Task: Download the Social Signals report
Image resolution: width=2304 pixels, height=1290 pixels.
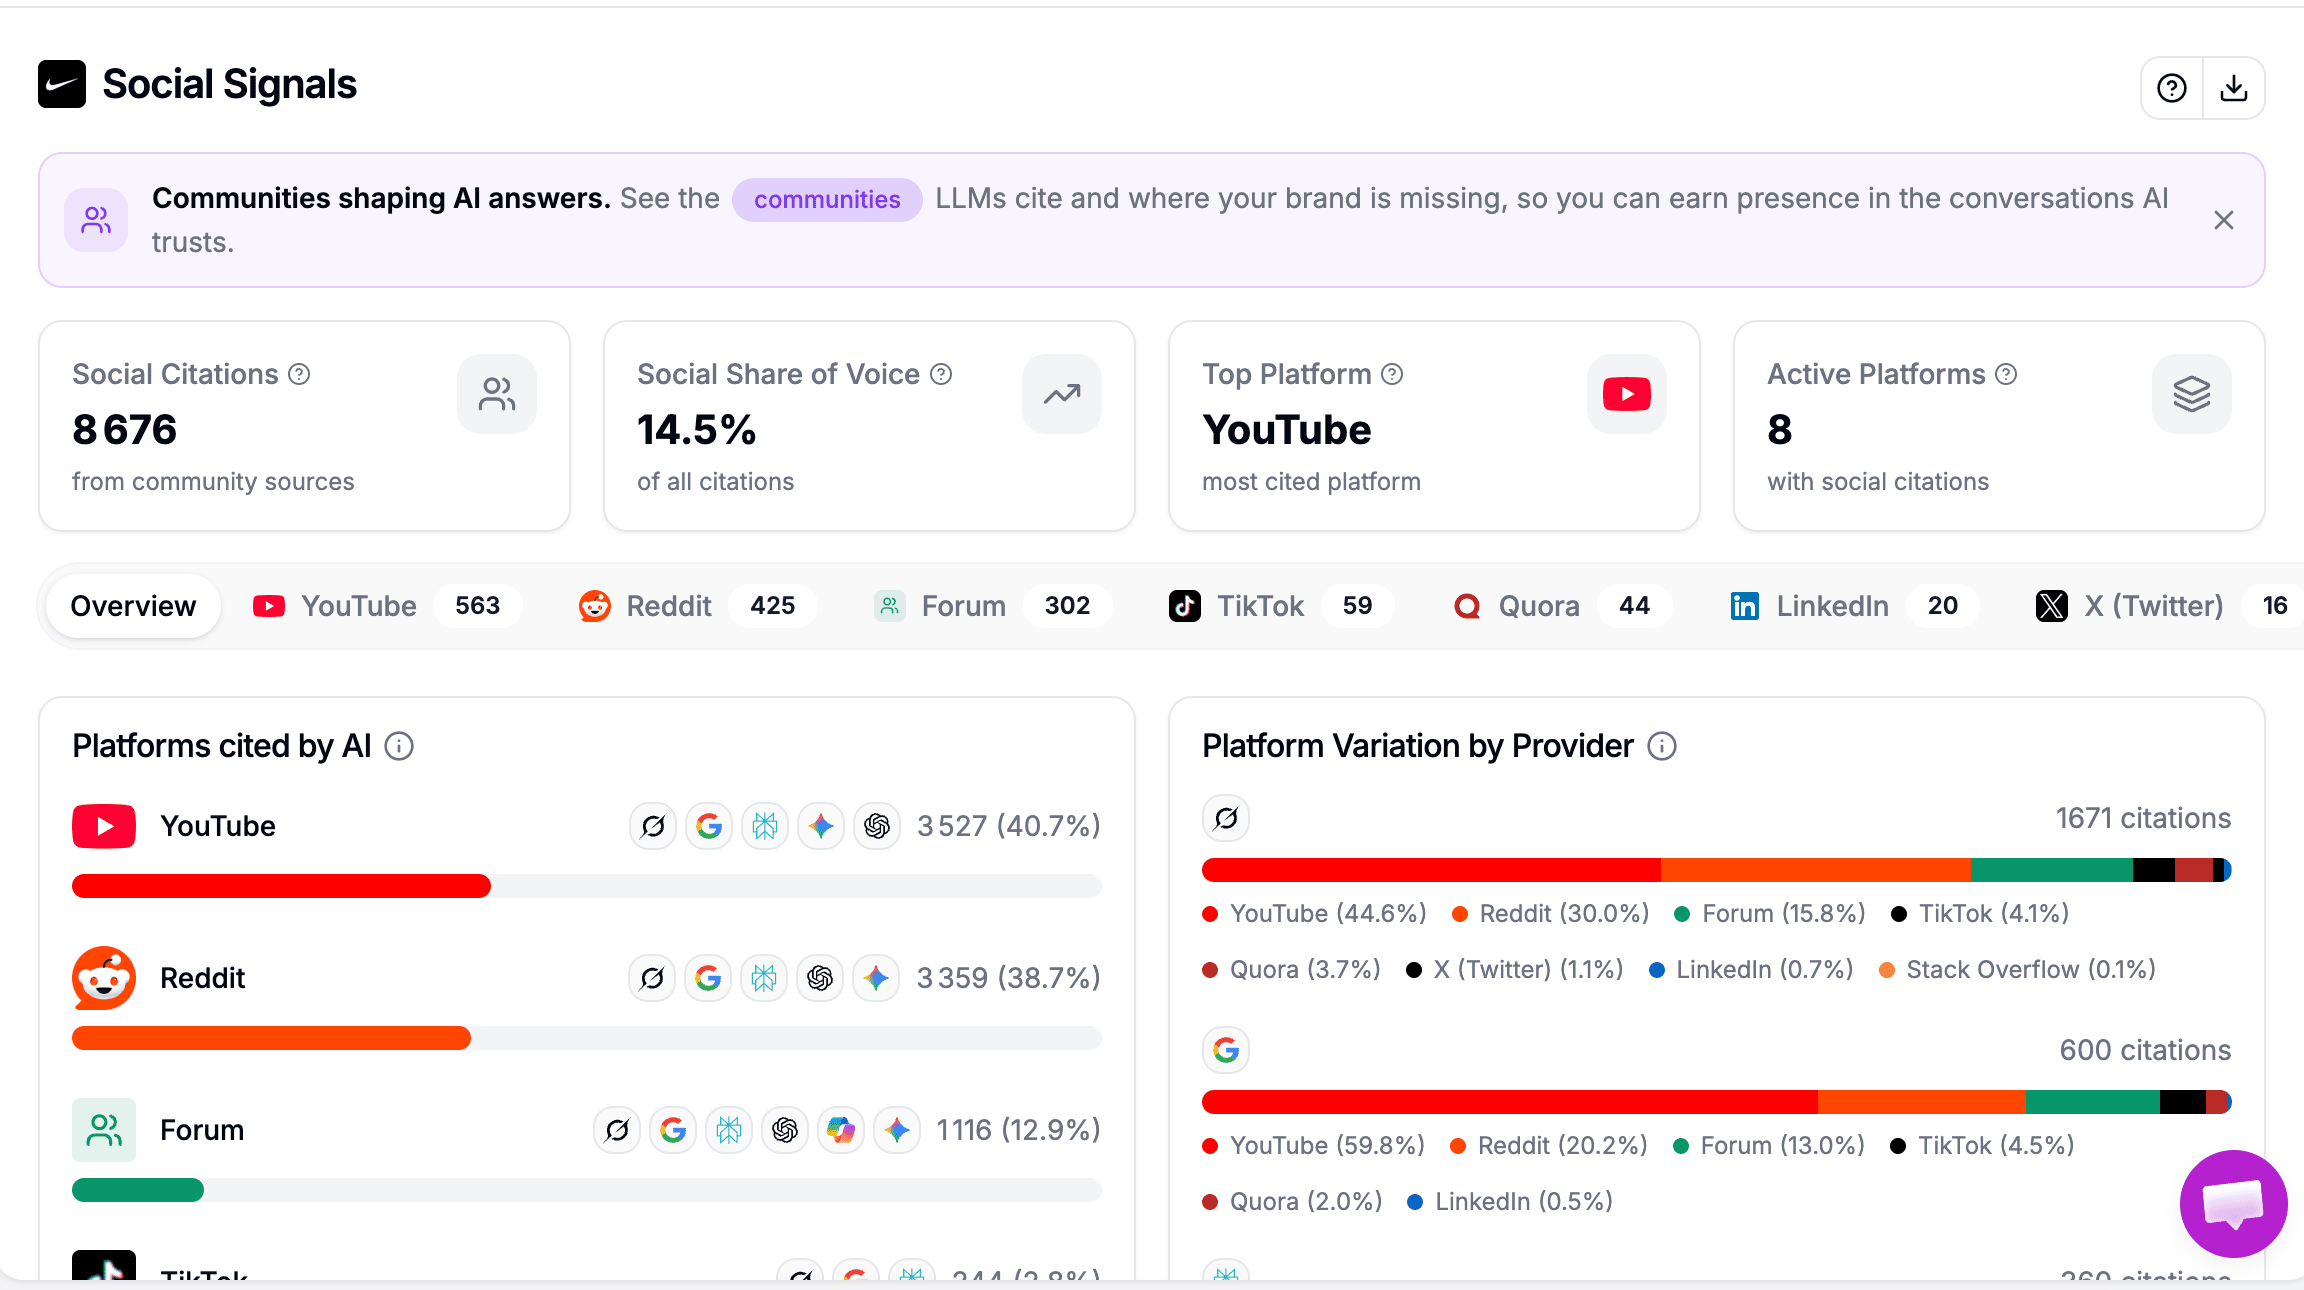Action: [2234, 88]
